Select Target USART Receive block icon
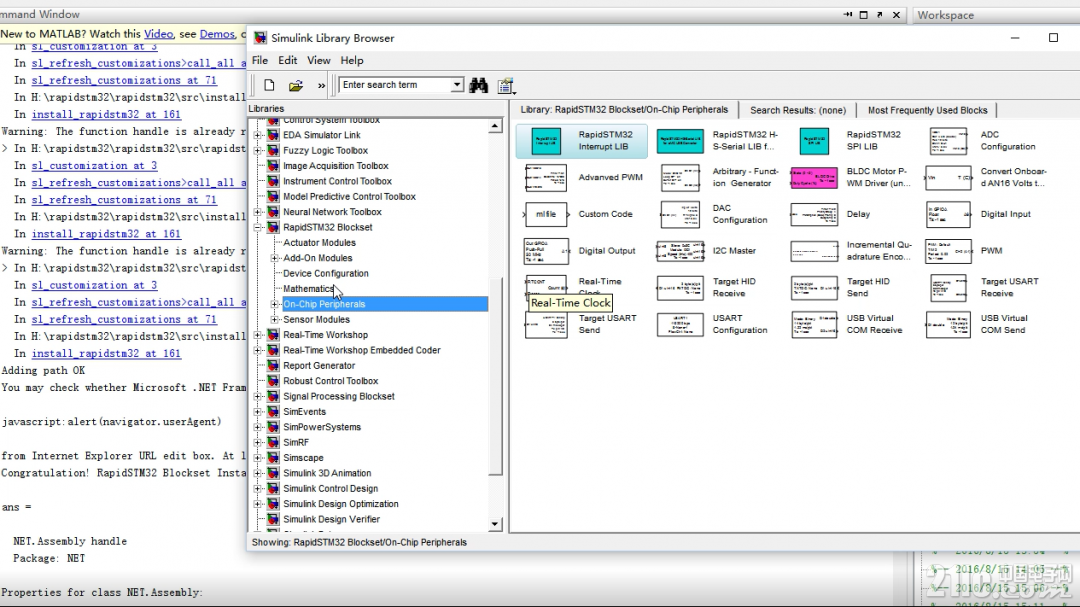 point(948,288)
